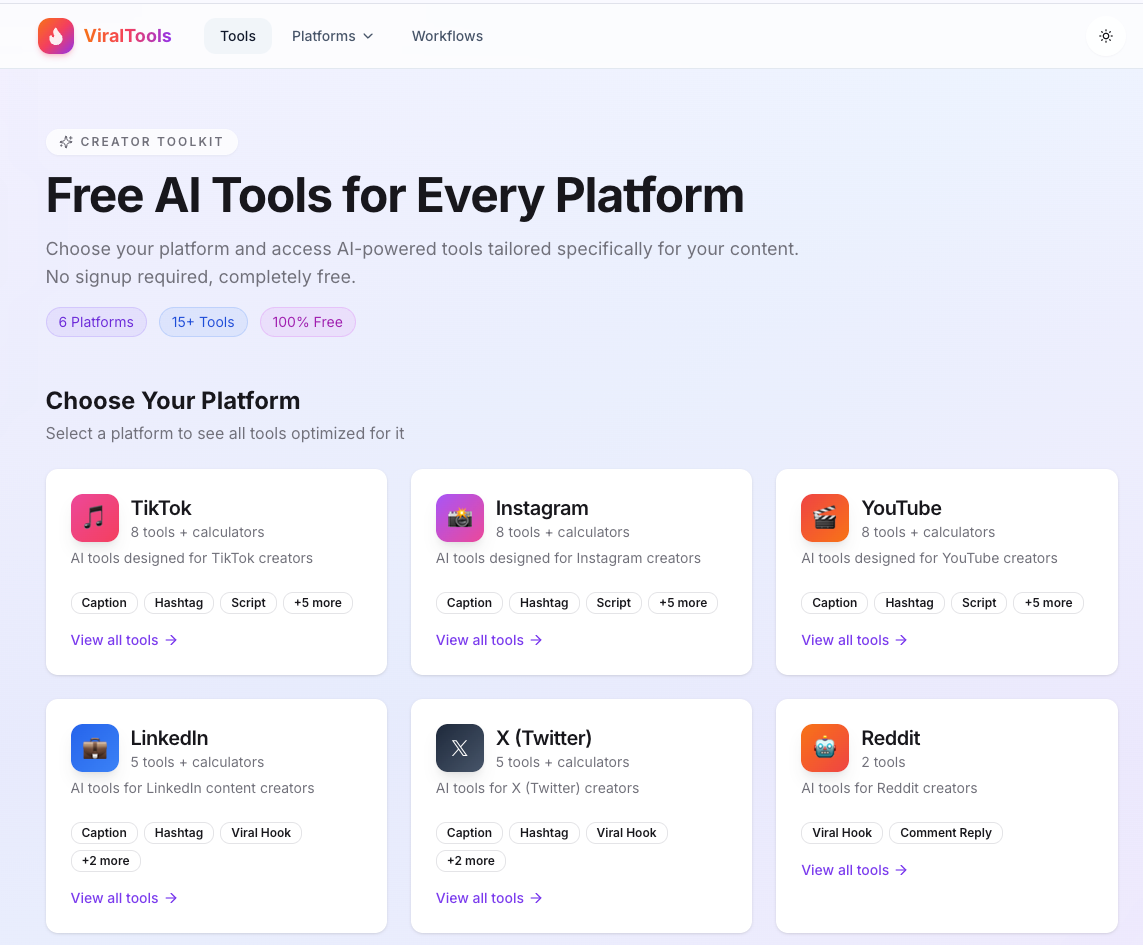1143x945 pixels.
Task: Toggle the light/dark theme sun button
Action: click(1105, 36)
